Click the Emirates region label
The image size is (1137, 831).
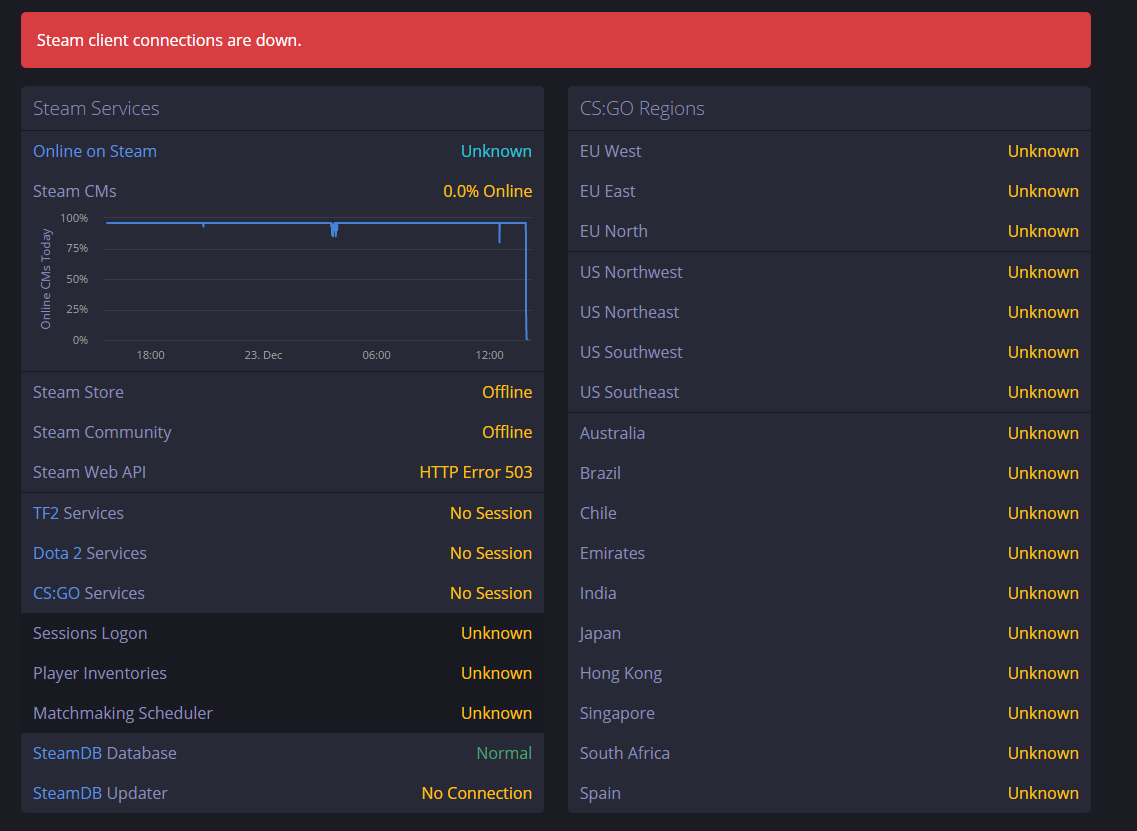(612, 553)
